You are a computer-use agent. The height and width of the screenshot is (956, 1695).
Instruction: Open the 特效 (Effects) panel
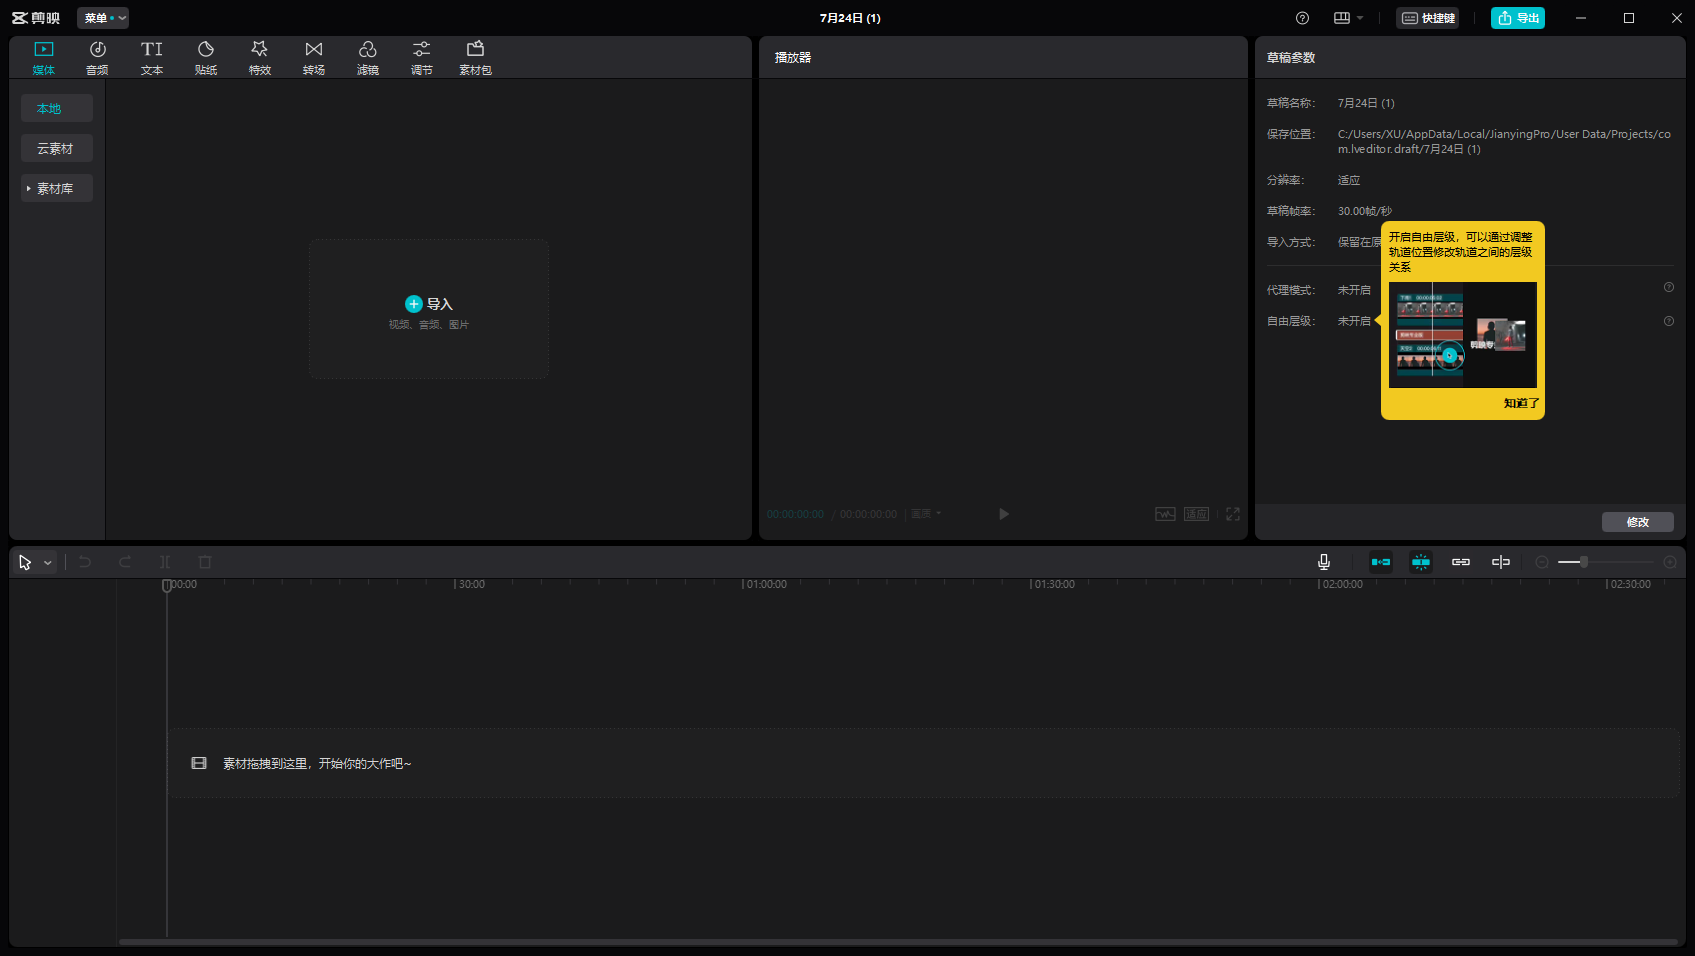(x=260, y=57)
